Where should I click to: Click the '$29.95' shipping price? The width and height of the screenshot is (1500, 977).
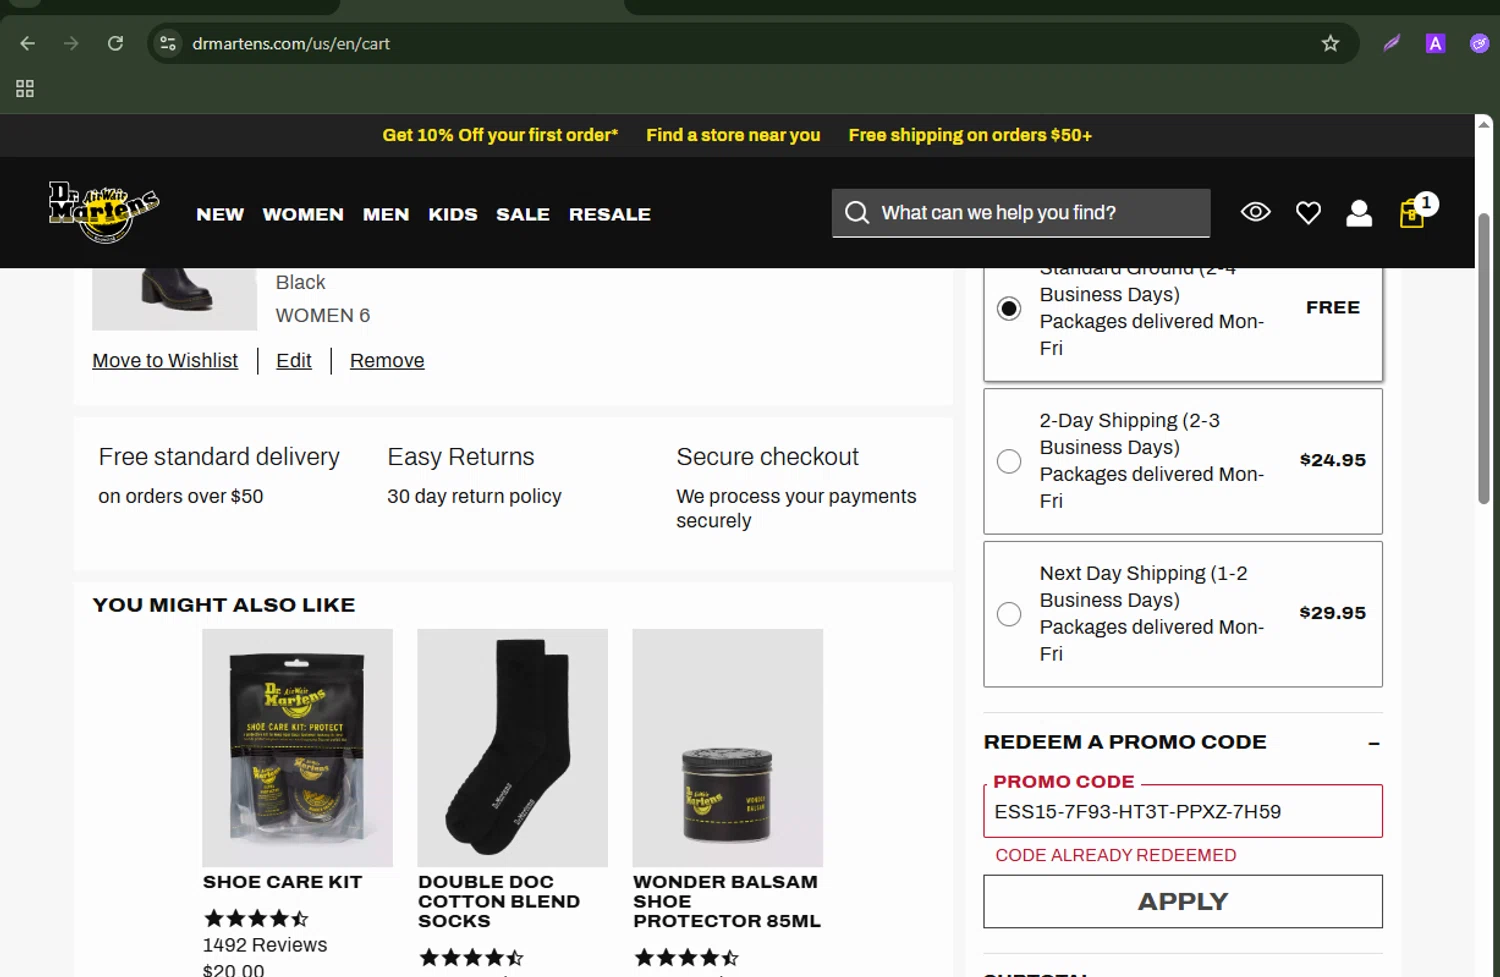[1332, 613]
